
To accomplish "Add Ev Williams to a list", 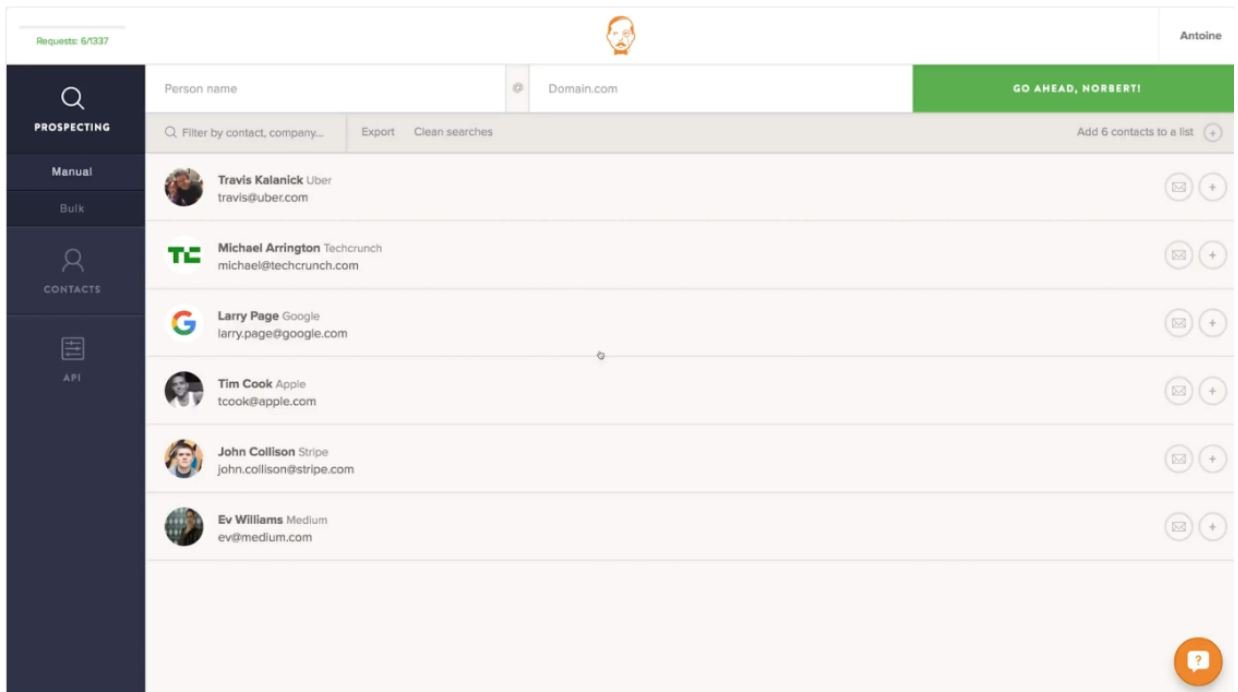I will [1212, 527].
